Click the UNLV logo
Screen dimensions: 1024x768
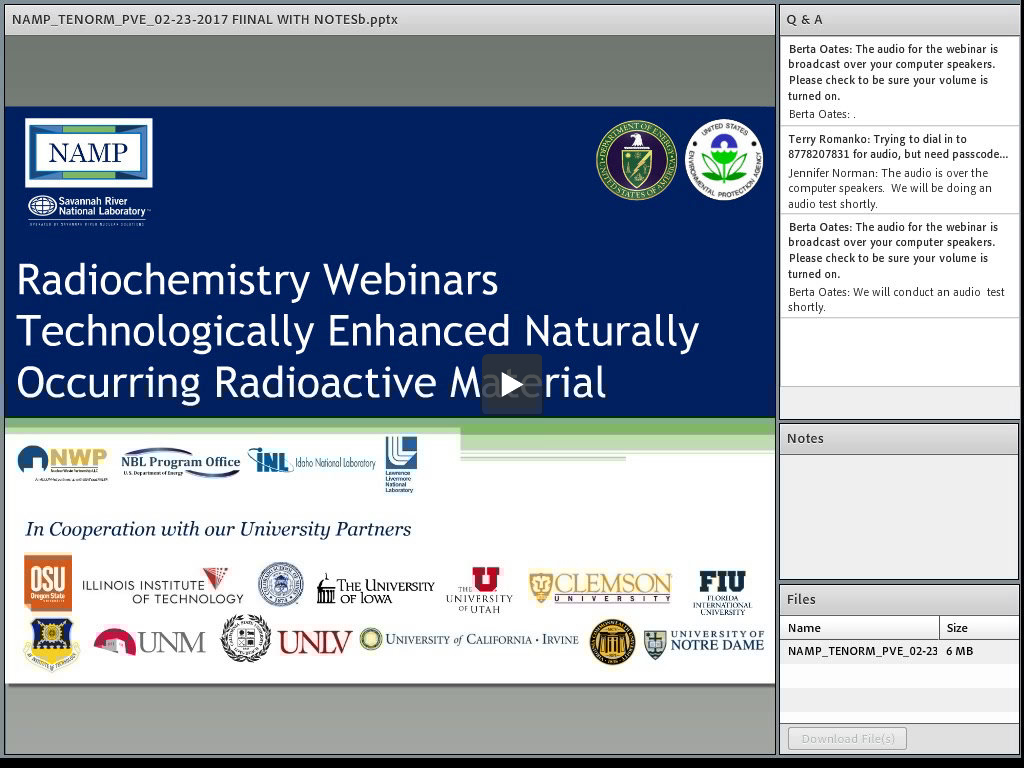315,641
